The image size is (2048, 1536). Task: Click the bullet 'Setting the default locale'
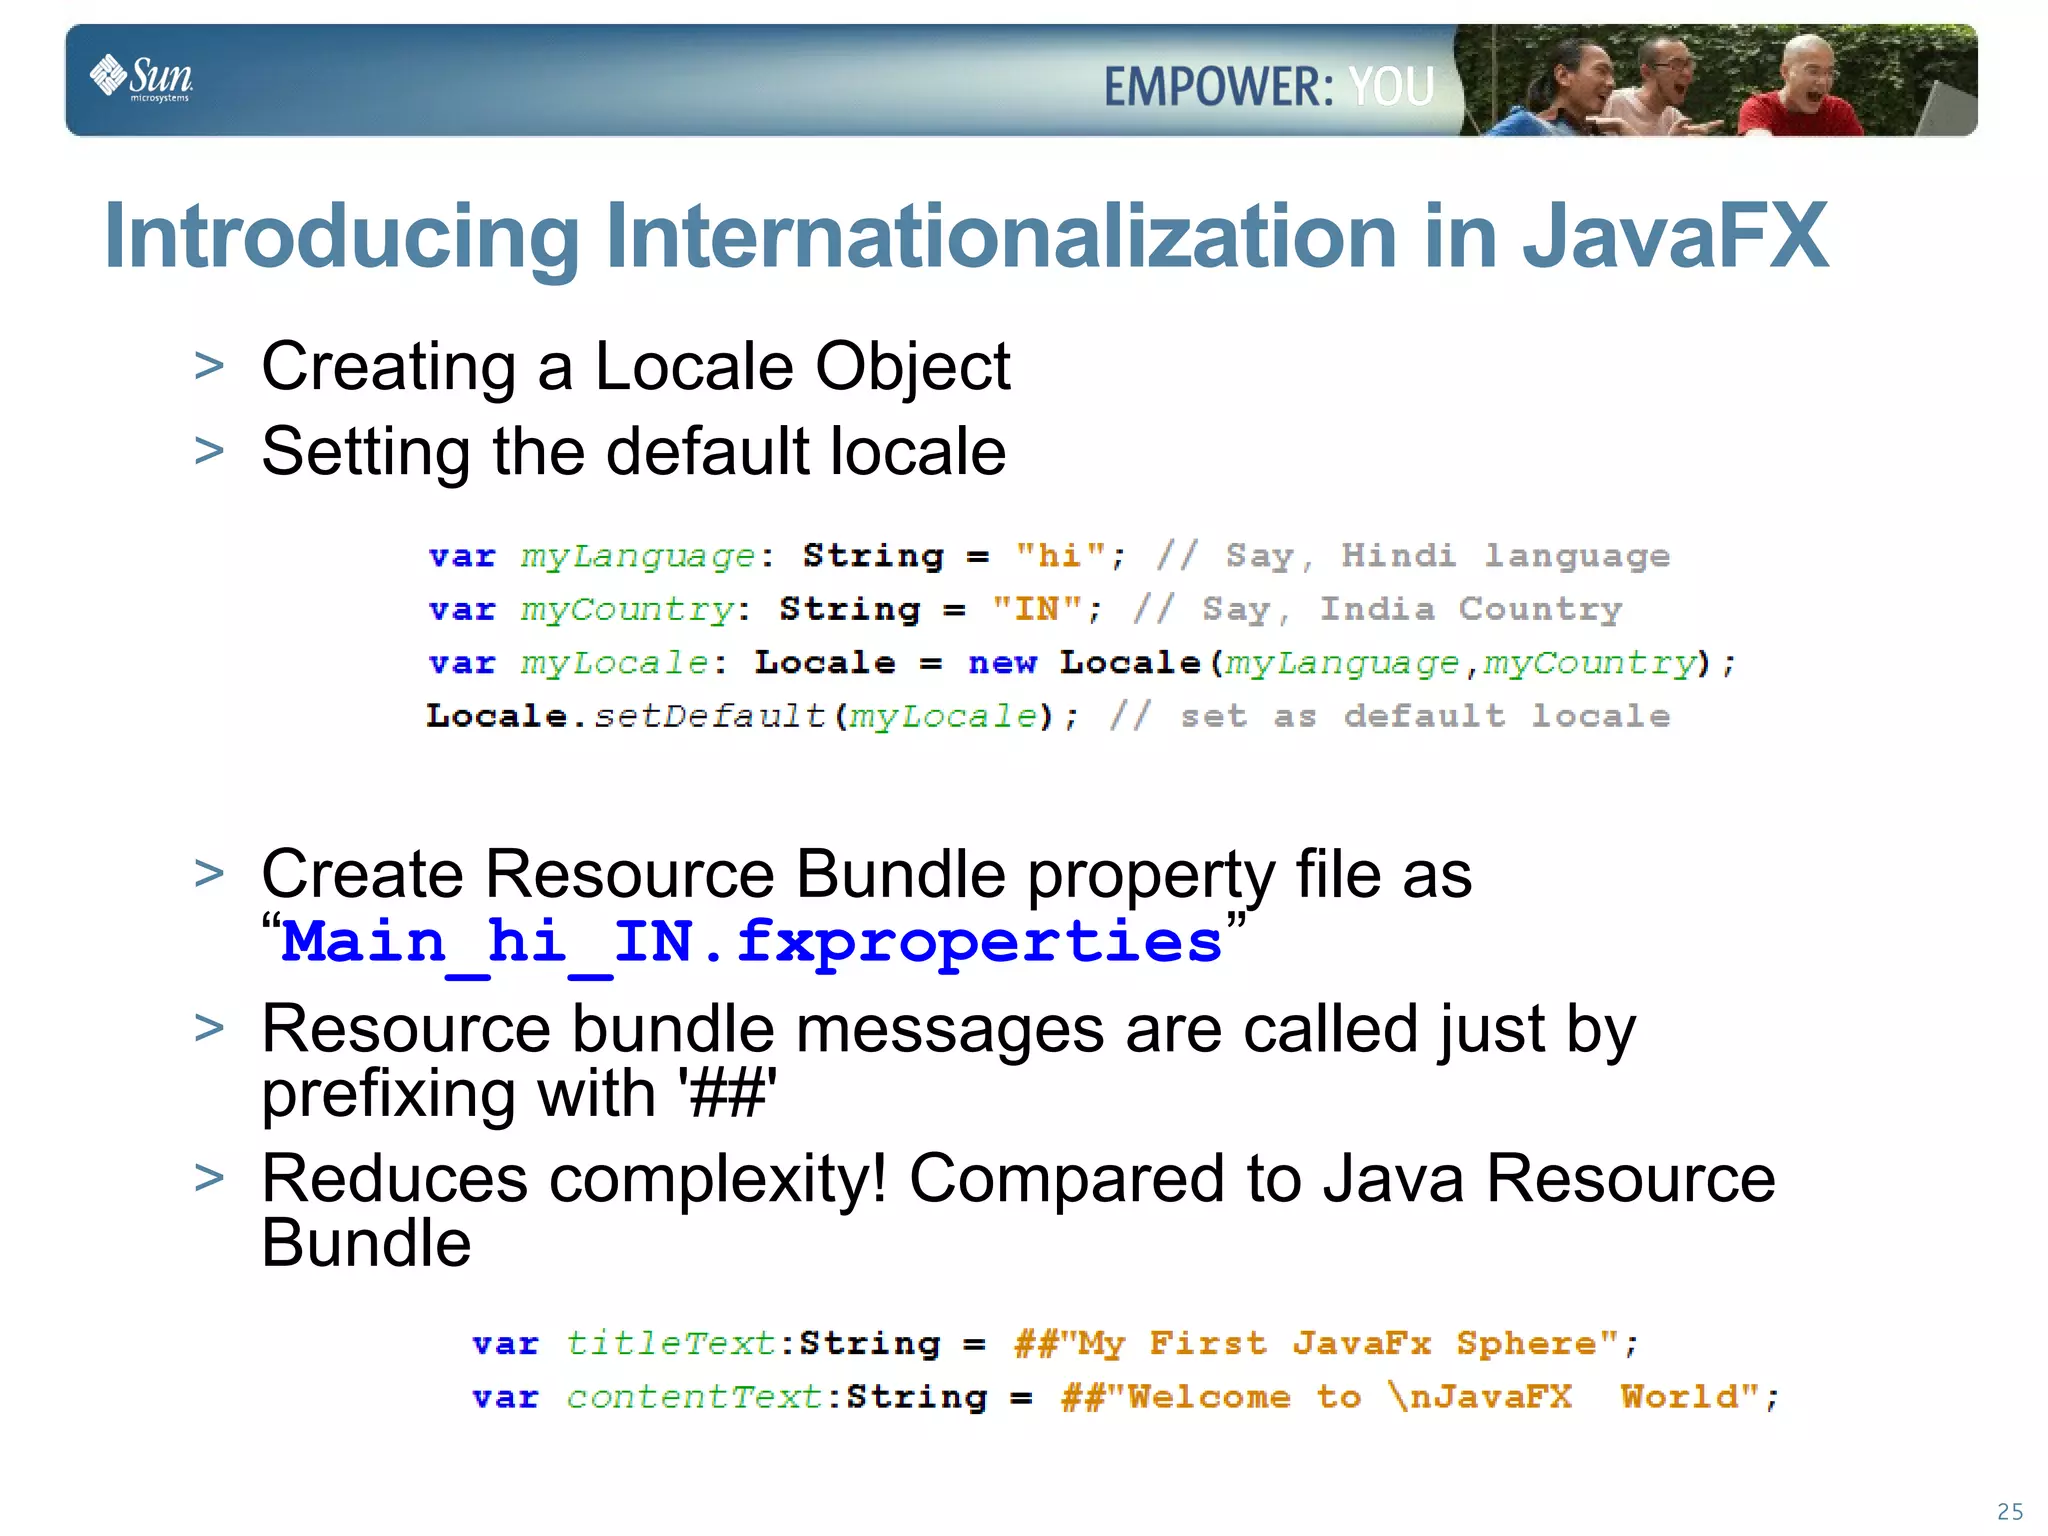[633, 451]
